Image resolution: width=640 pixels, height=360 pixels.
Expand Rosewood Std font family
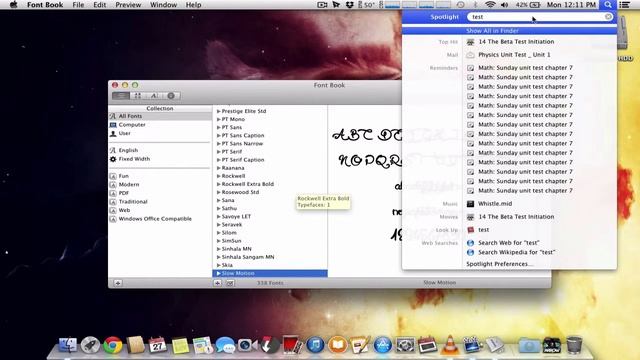pyautogui.click(x=218, y=192)
